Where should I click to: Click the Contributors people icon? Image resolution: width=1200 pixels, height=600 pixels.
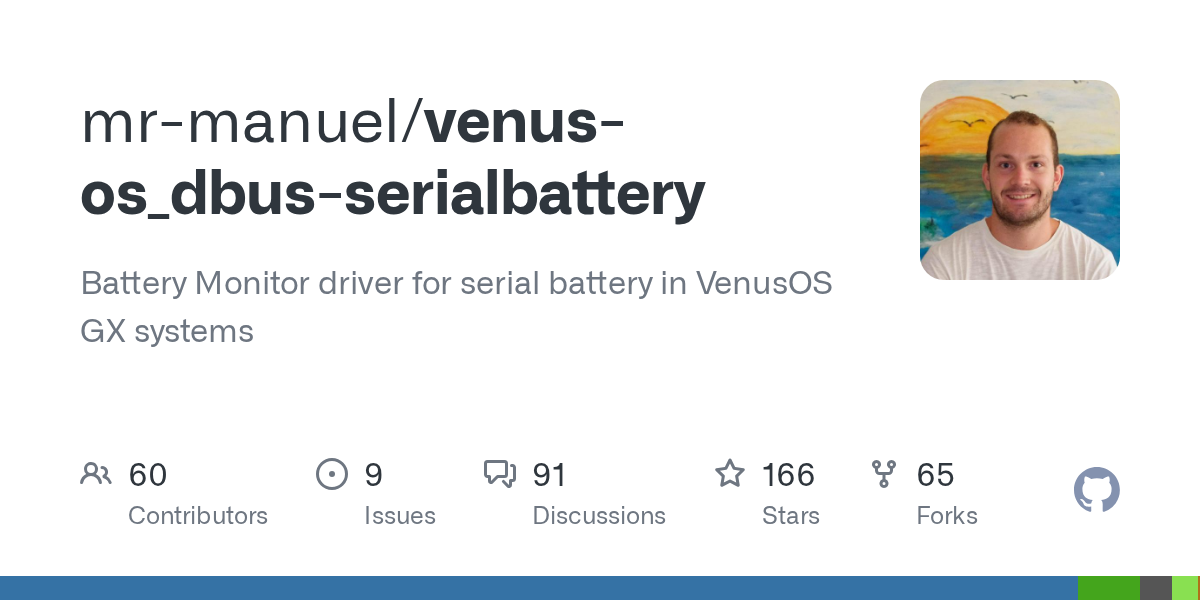[x=96, y=474]
